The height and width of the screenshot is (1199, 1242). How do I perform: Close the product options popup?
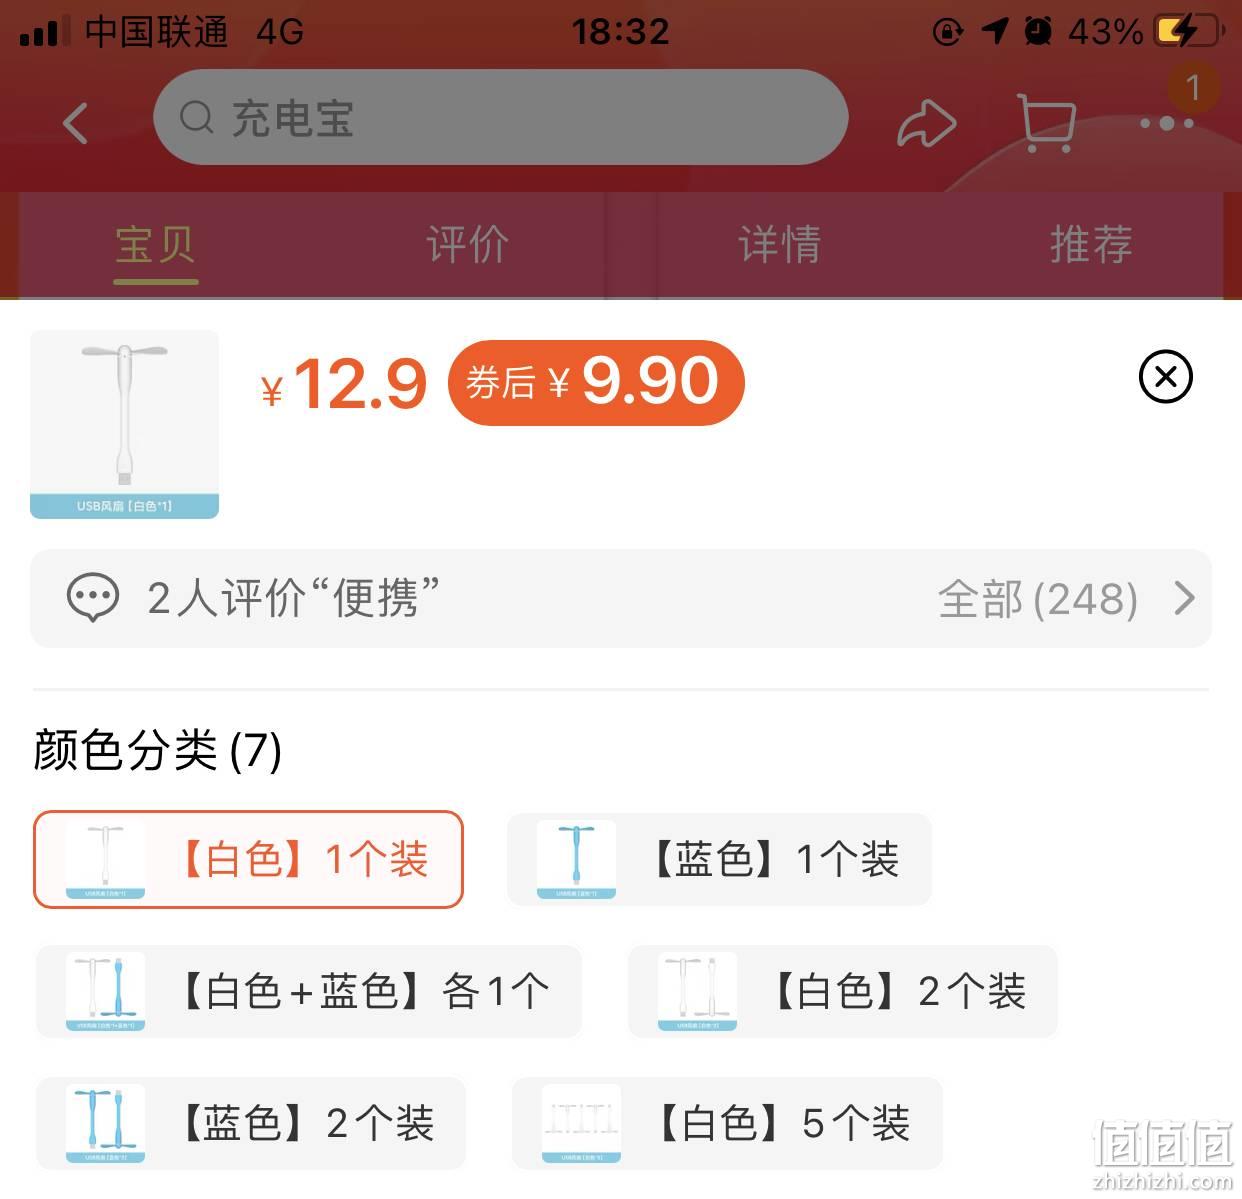coord(1166,377)
